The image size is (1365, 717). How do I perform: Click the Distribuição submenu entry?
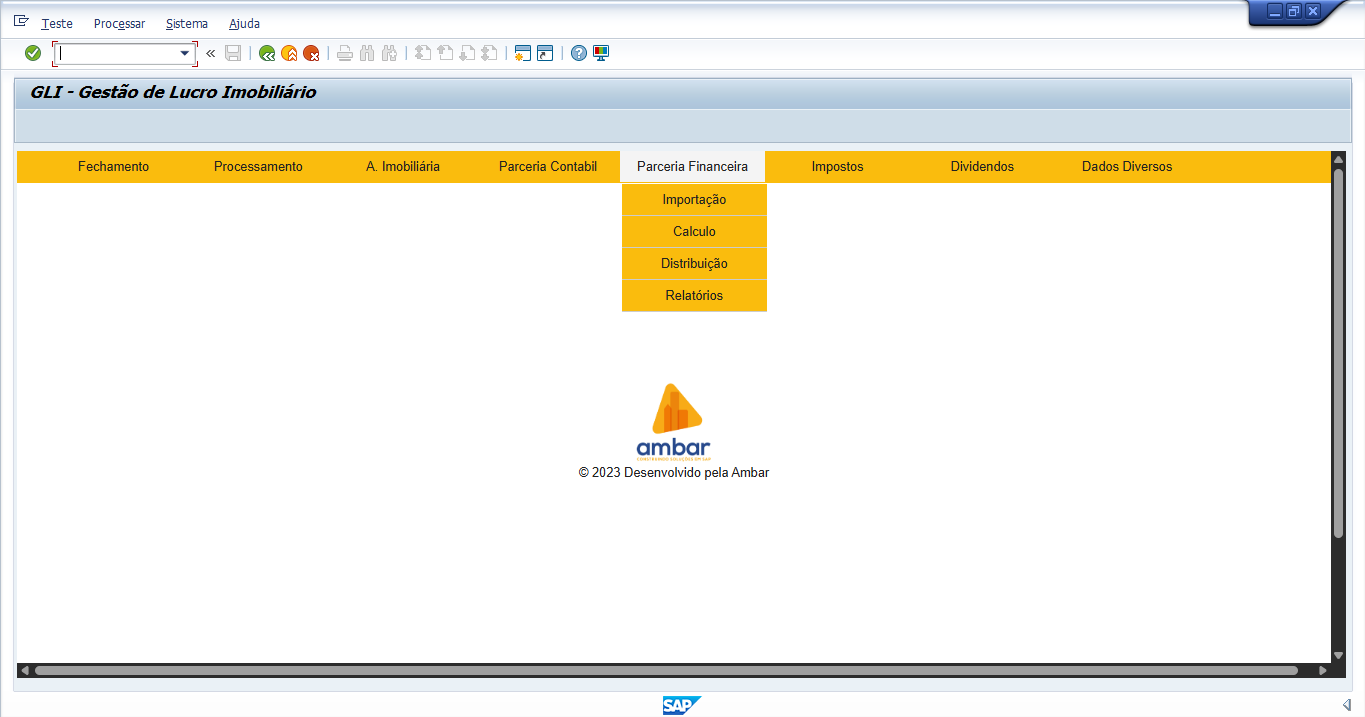coord(694,264)
